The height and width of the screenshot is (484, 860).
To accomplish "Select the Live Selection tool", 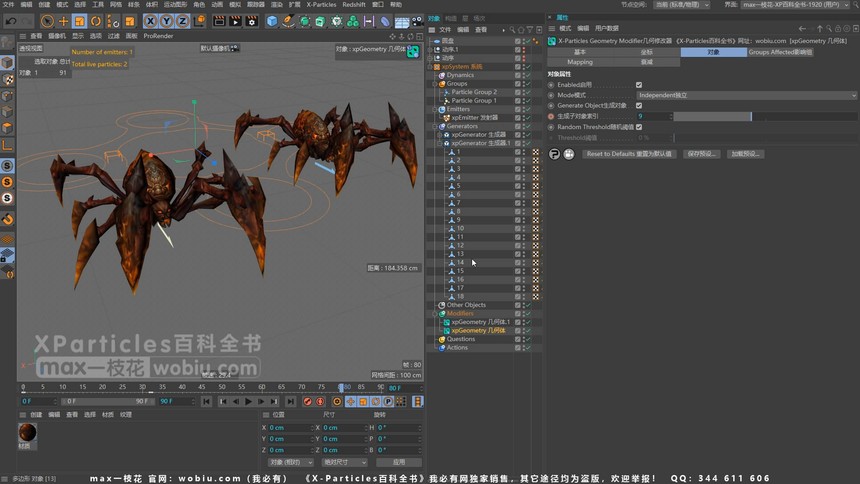I will [47, 21].
